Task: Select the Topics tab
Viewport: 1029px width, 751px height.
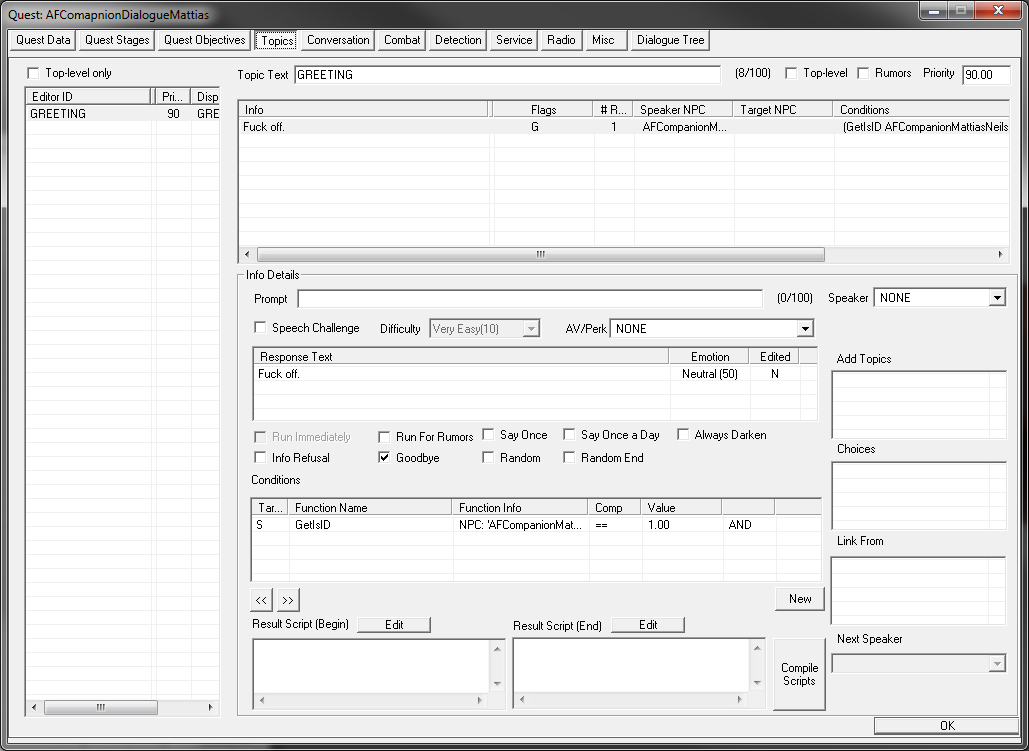Action: (277, 40)
